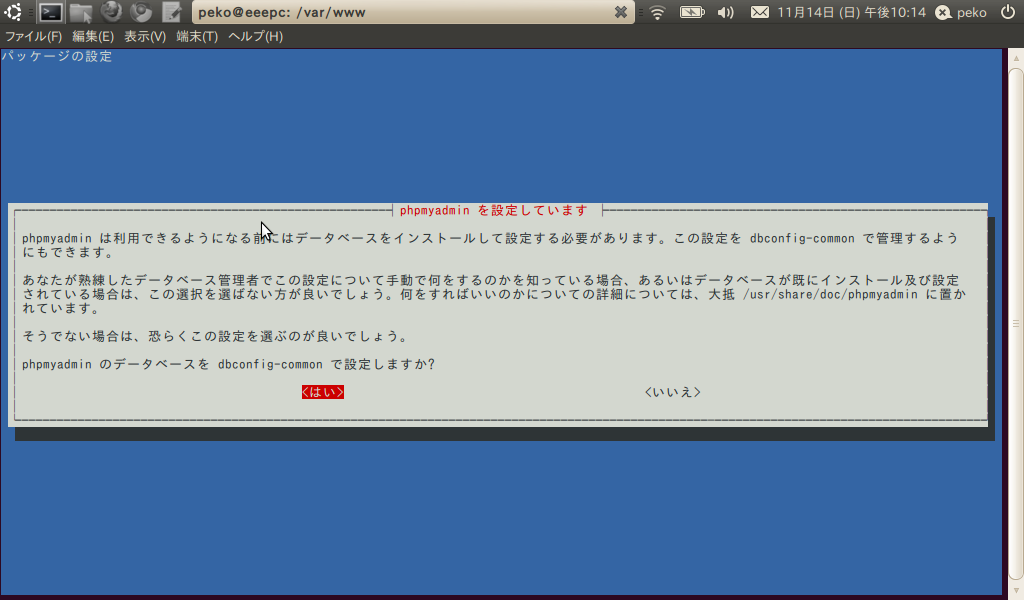Open the ヘルプ(H) menu
The width and height of the screenshot is (1024, 600).
pos(255,37)
